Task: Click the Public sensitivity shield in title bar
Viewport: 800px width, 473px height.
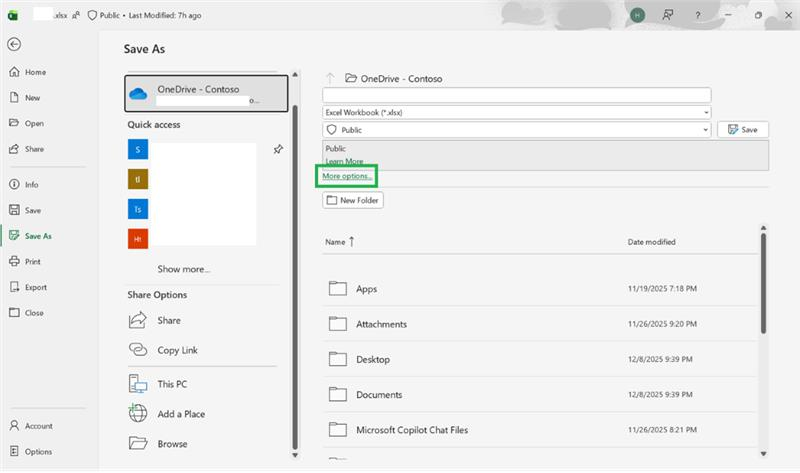Action: [92, 15]
